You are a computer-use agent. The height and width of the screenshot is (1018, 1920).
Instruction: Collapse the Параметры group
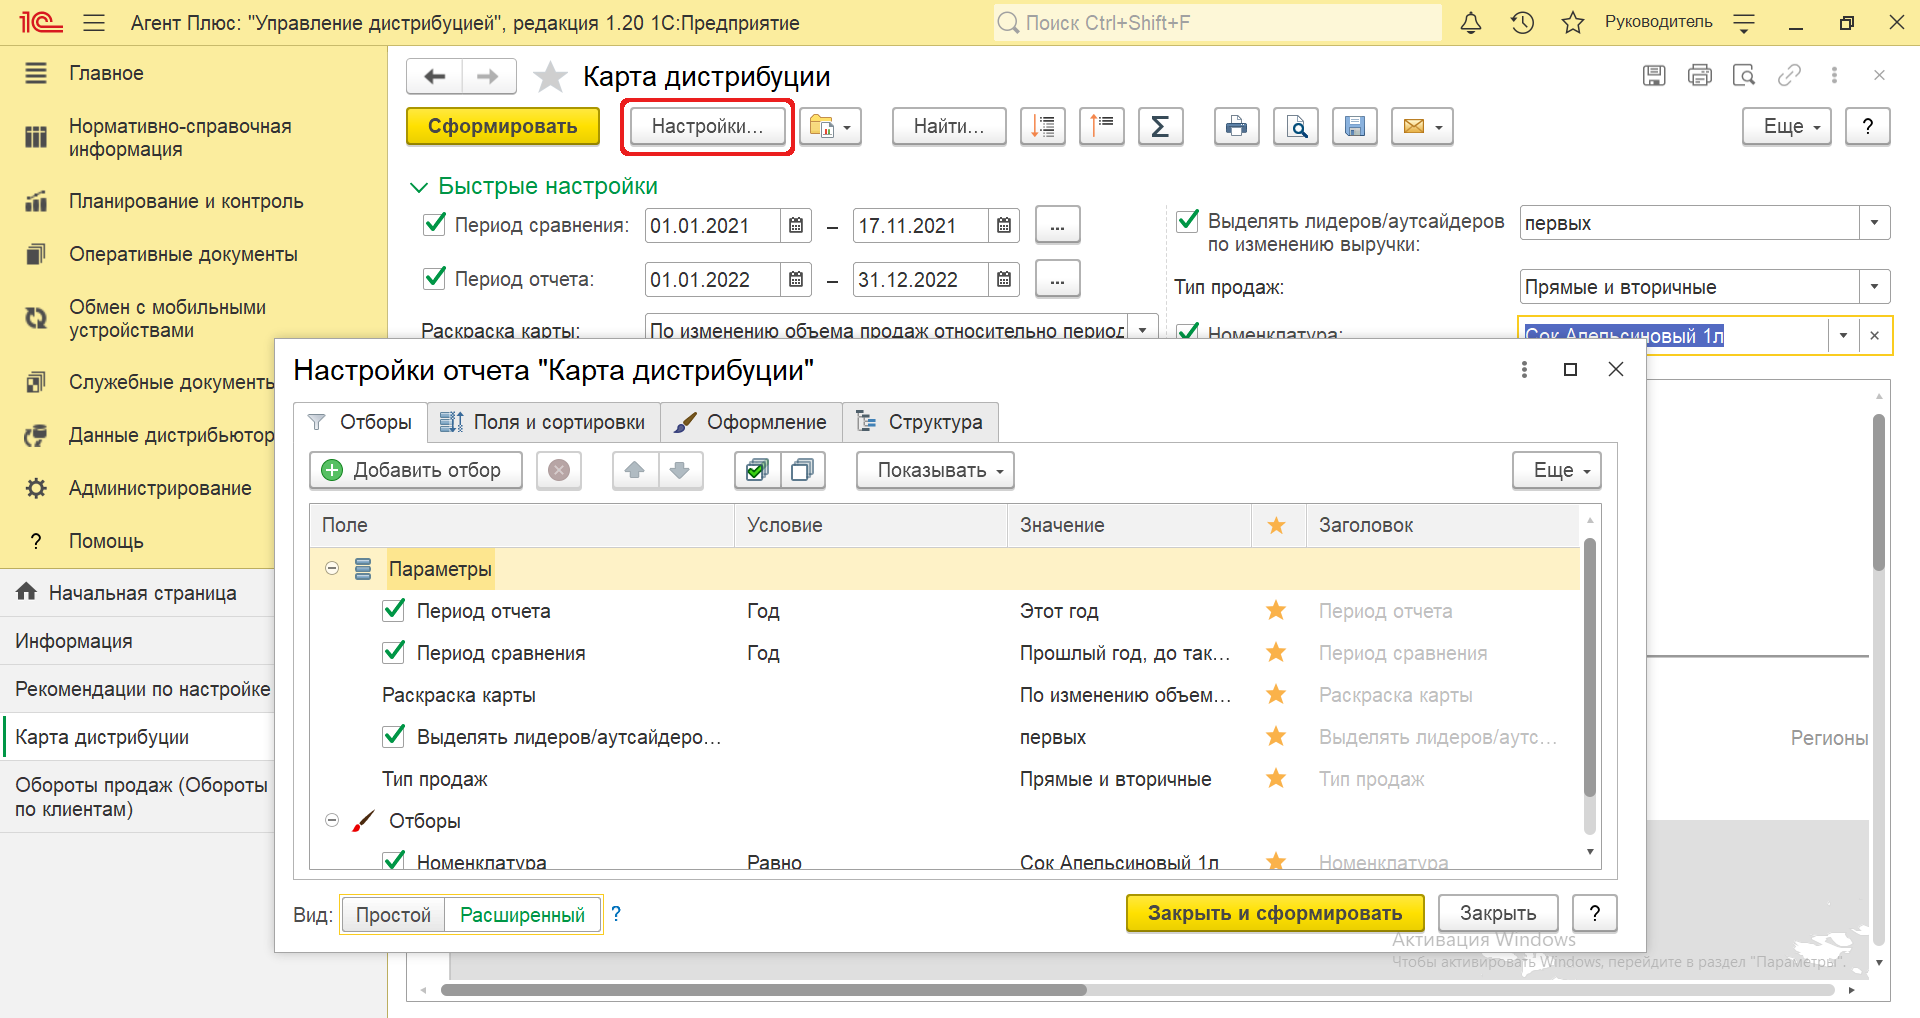[x=332, y=568]
